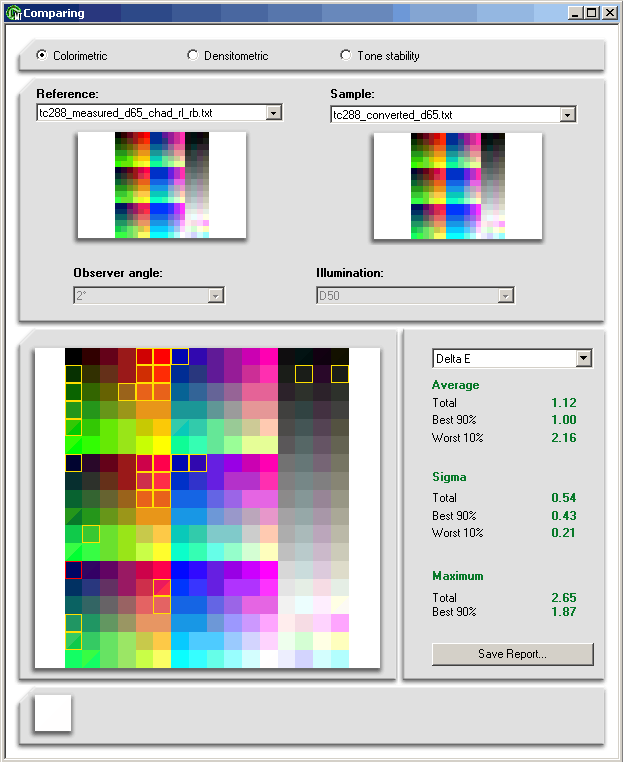Click the Sample file name field
The width and height of the screenshot is (623, 762).
446,115
